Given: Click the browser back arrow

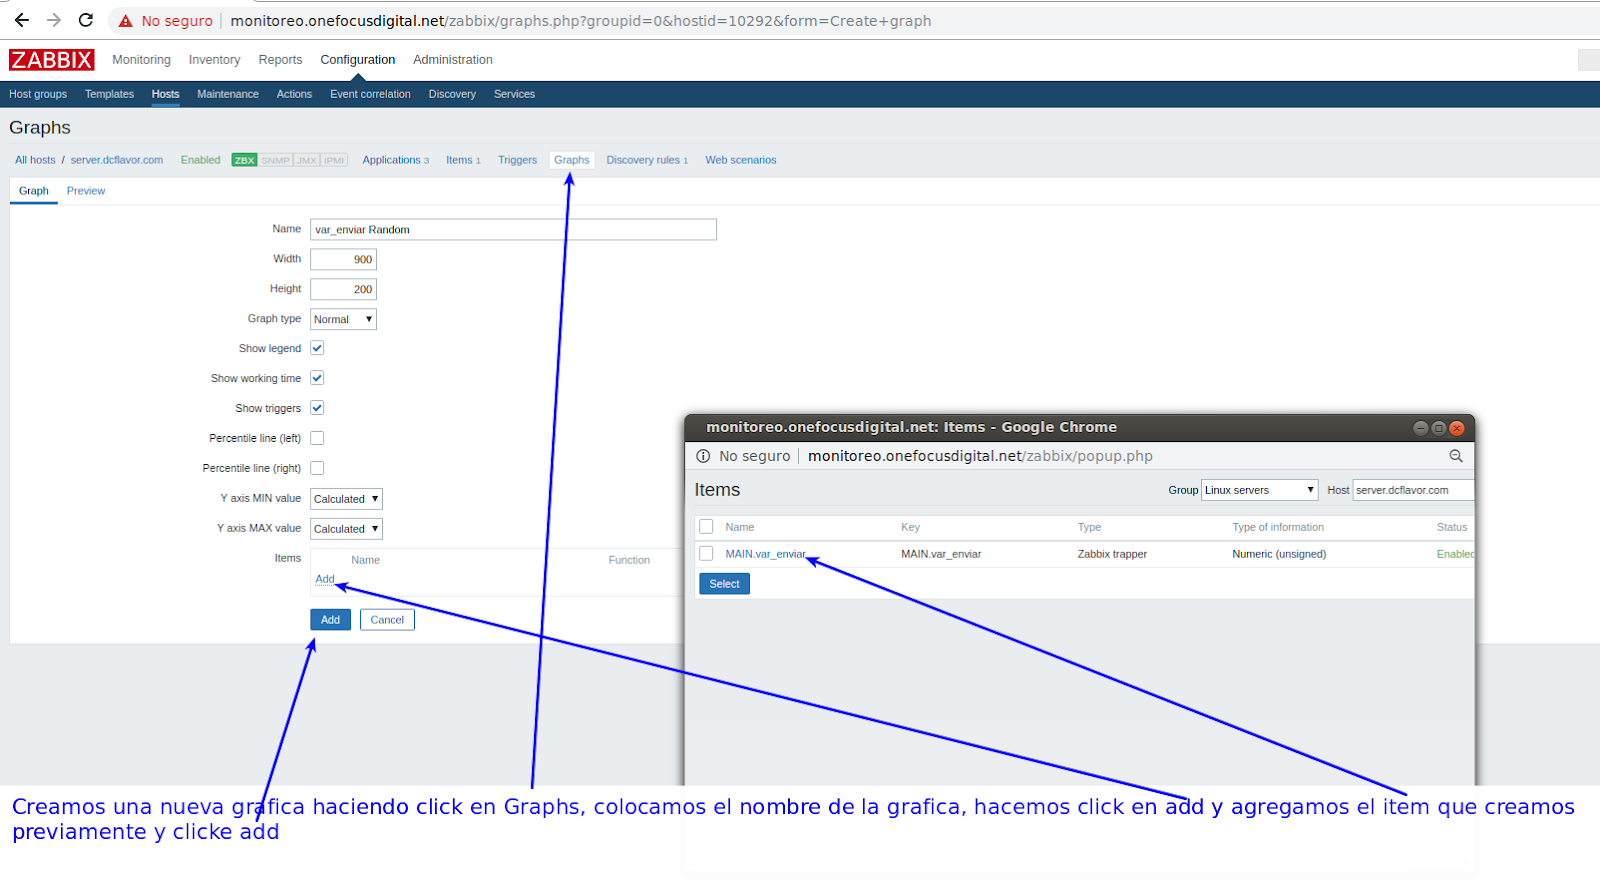Looking at the screenshot, I should [22, 20].
